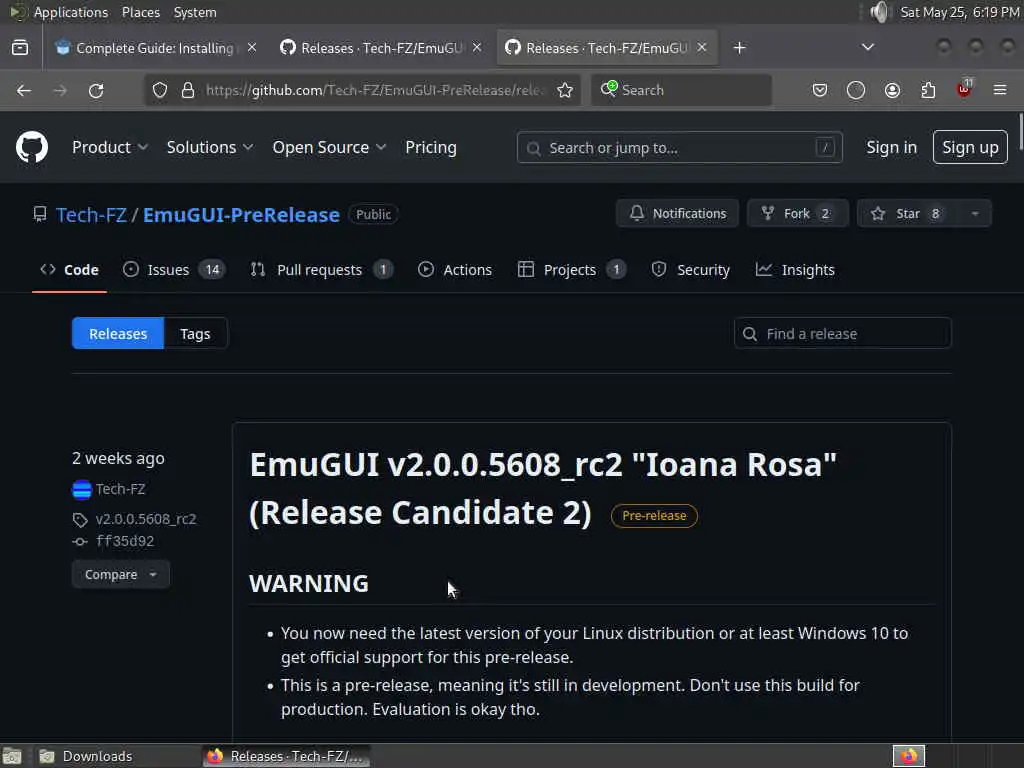Open the Places menu
The width and height of the screenshot is (1024, 768).
140,12
